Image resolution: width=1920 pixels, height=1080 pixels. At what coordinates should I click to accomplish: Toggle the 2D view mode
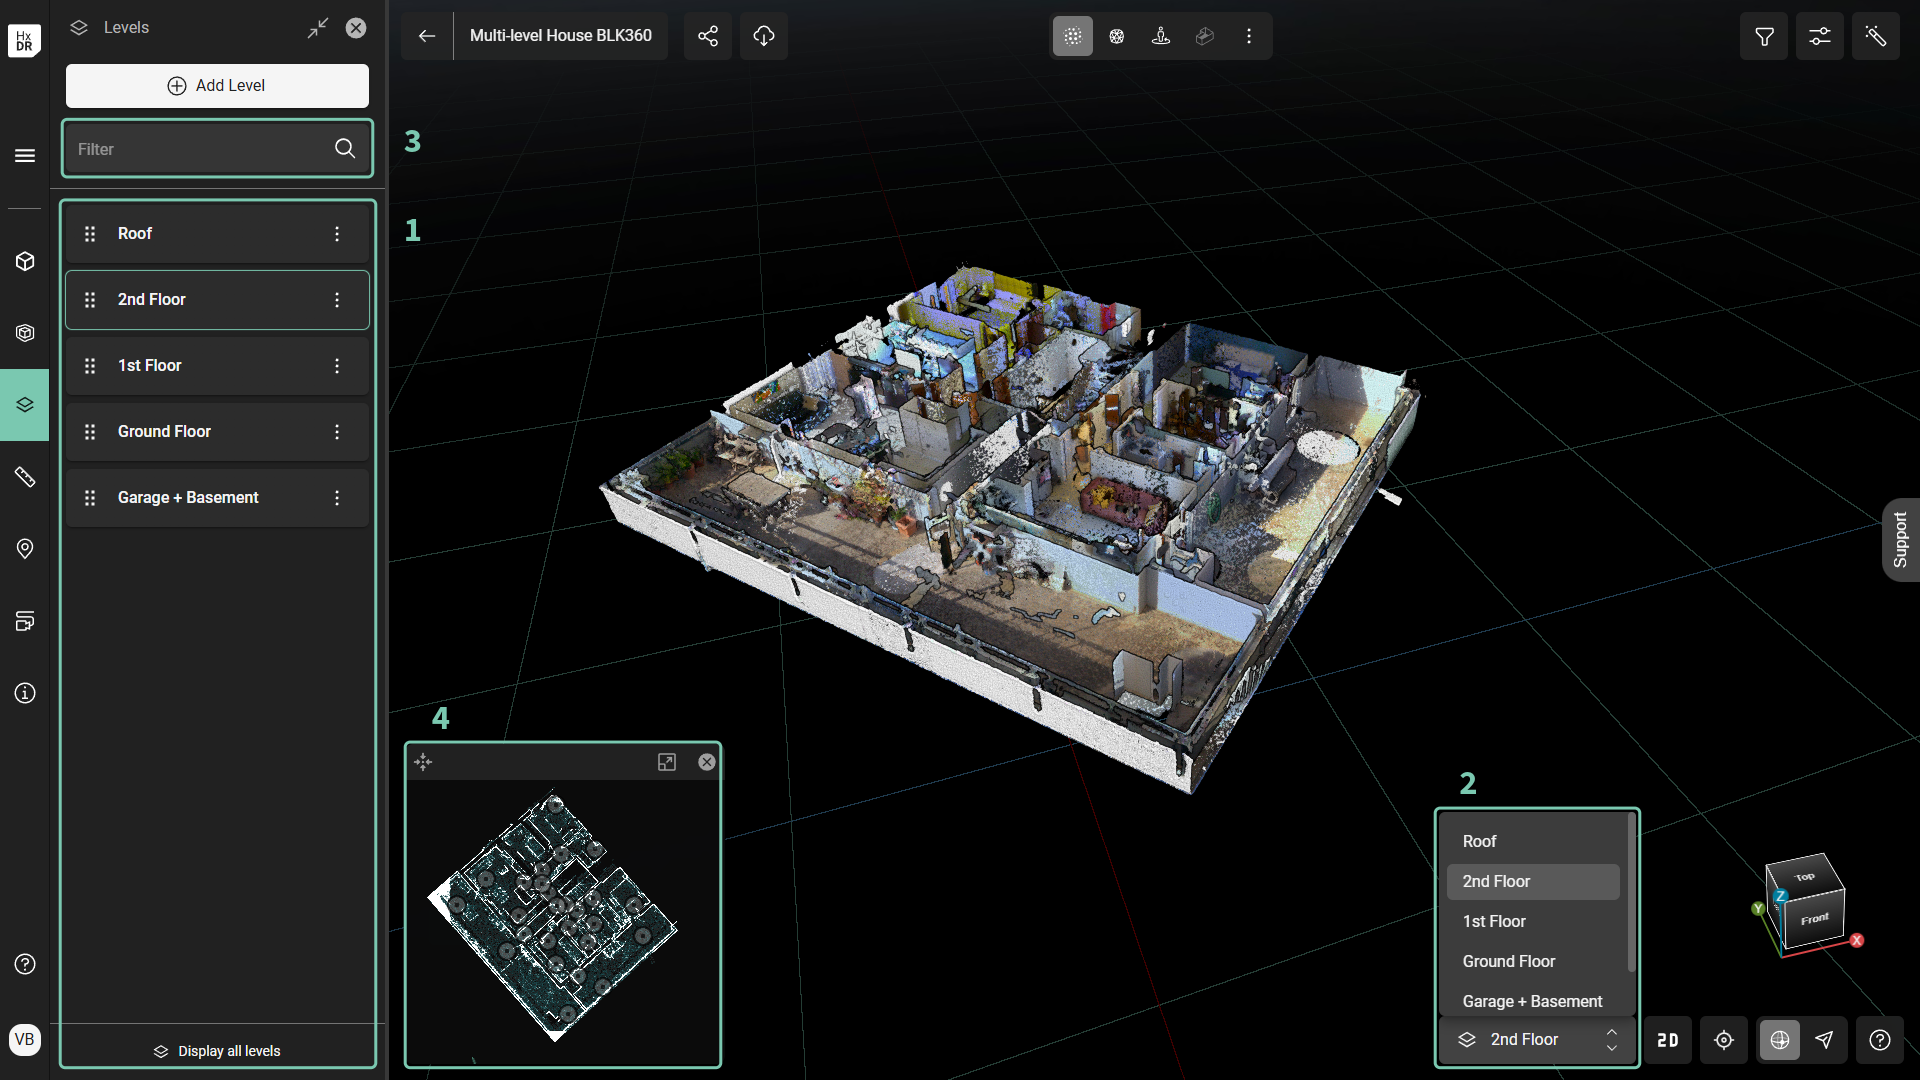tap(1668, 1040)
